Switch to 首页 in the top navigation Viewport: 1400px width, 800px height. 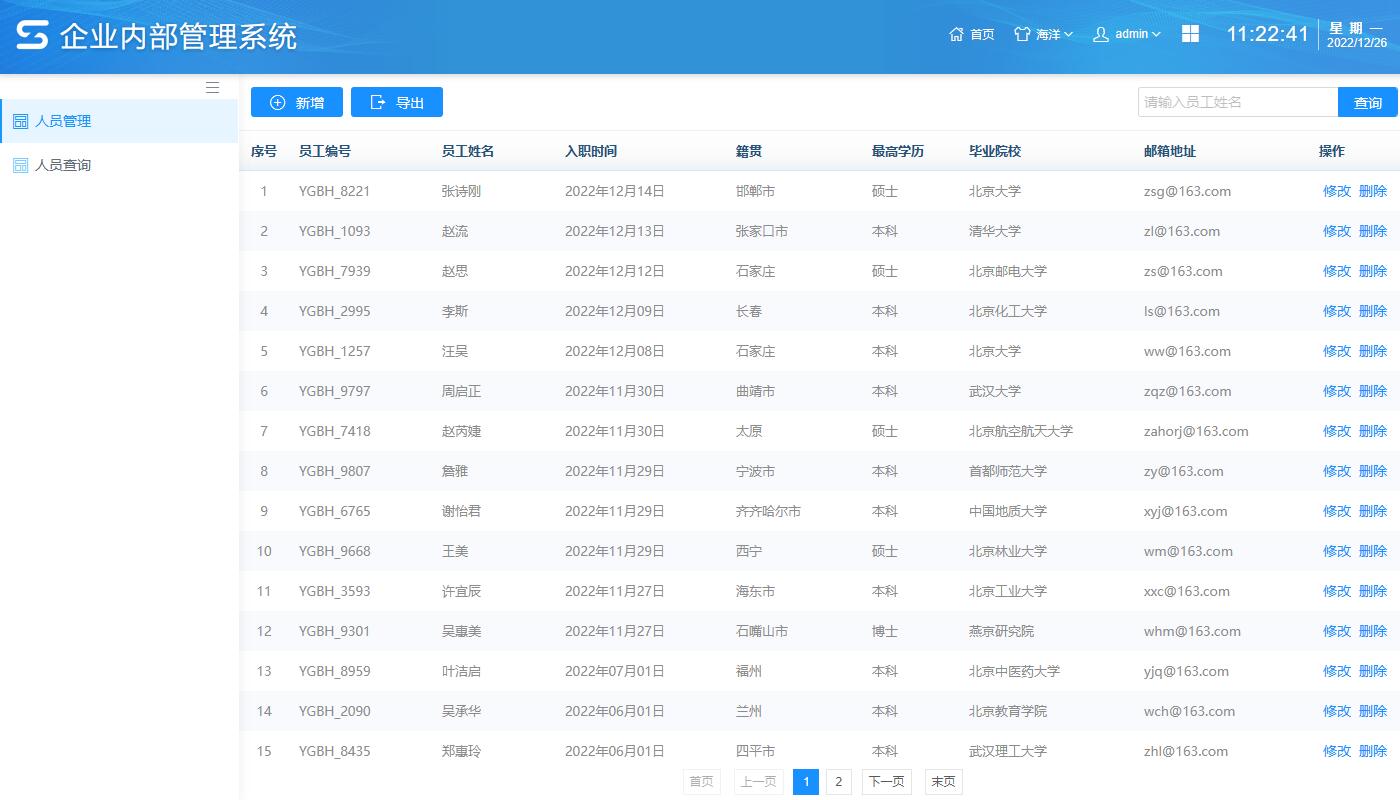tap(980, 34)
